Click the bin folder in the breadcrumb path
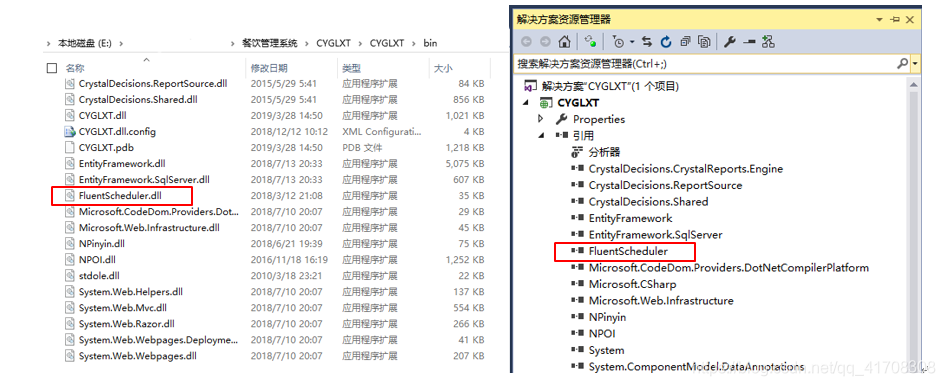 [430, 43]
